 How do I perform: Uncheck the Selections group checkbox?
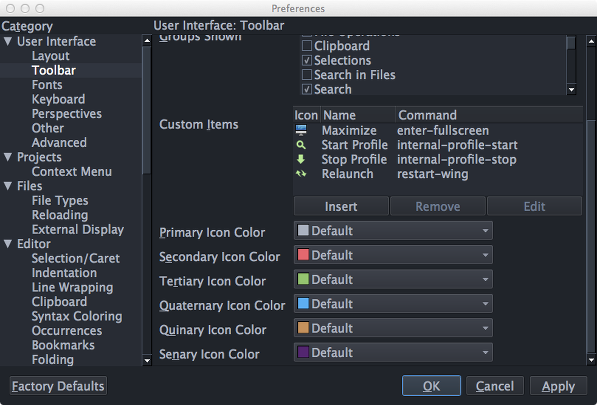point(306,60)
